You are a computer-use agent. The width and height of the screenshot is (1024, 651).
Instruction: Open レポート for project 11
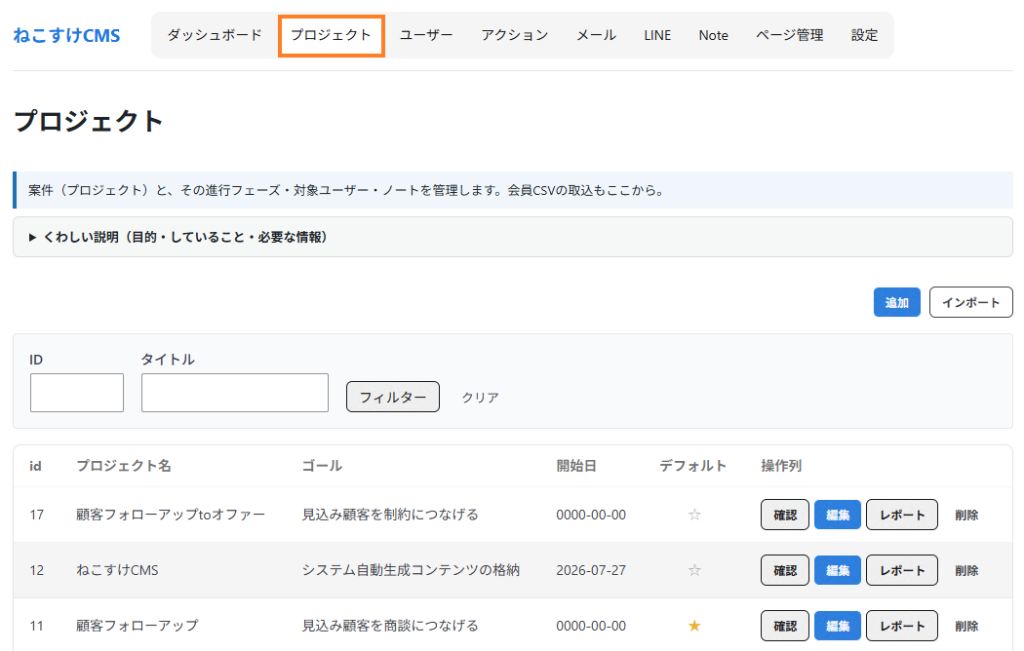(x=902, y=626)
